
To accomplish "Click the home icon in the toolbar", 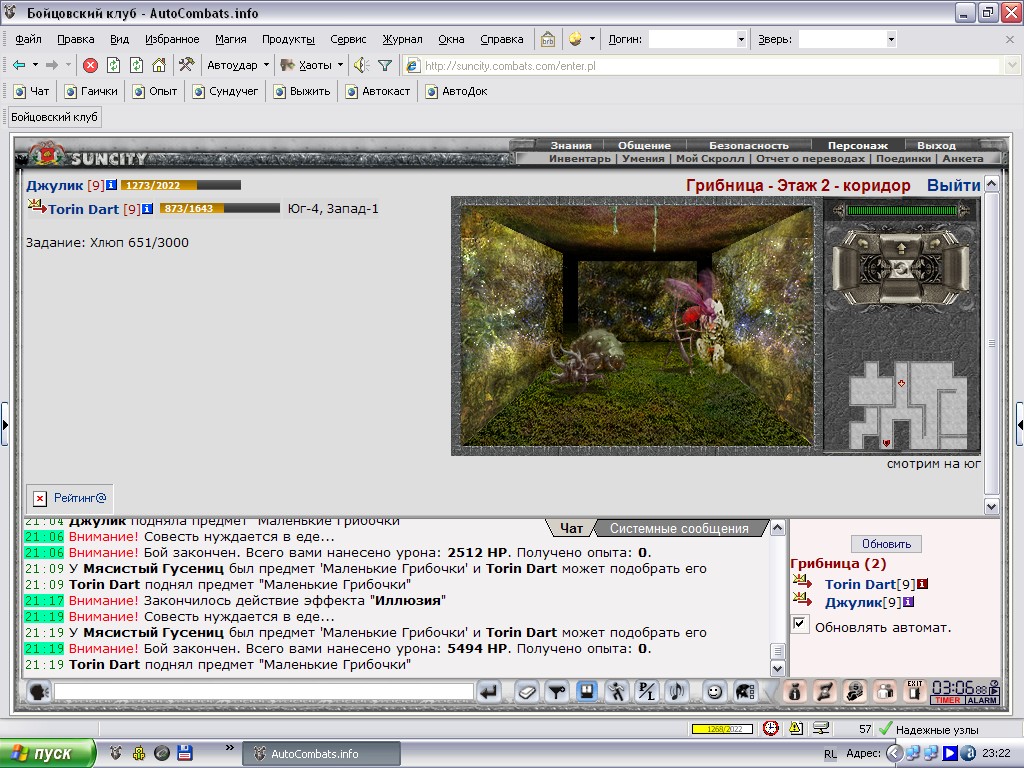I will coord(159,65).
